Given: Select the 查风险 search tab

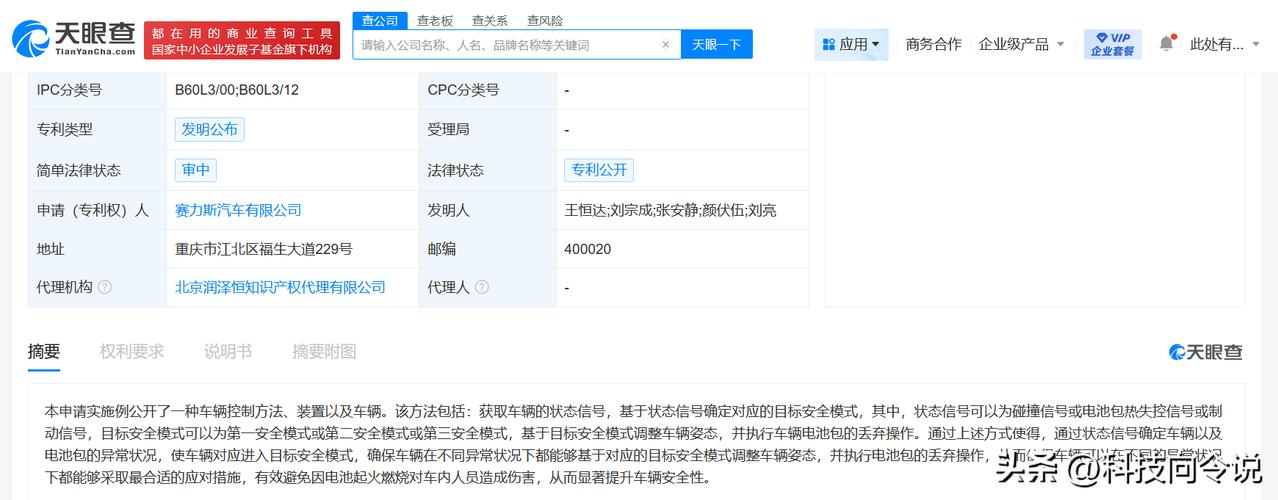Looking at the screenshot, I should pos(544,20).
